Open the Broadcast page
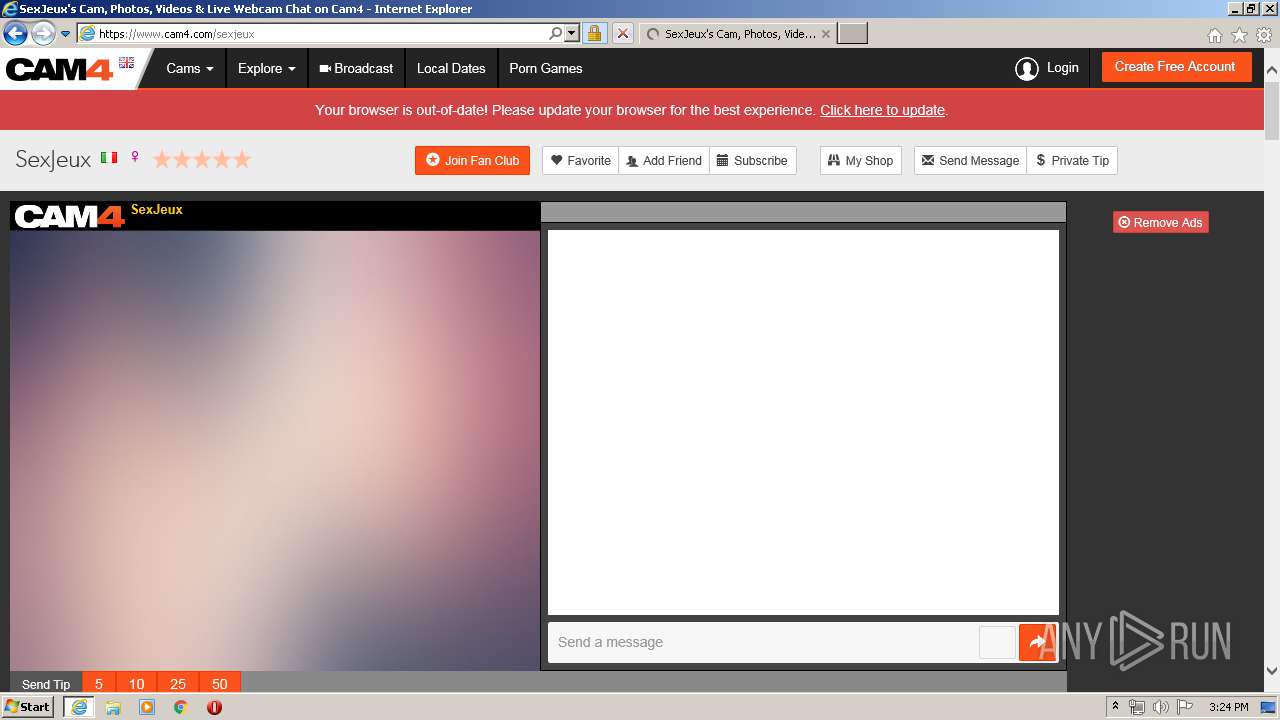Image resolution: width=1280 pixels, height=720 pixels. pyautogui.click(x=355, y=69)
